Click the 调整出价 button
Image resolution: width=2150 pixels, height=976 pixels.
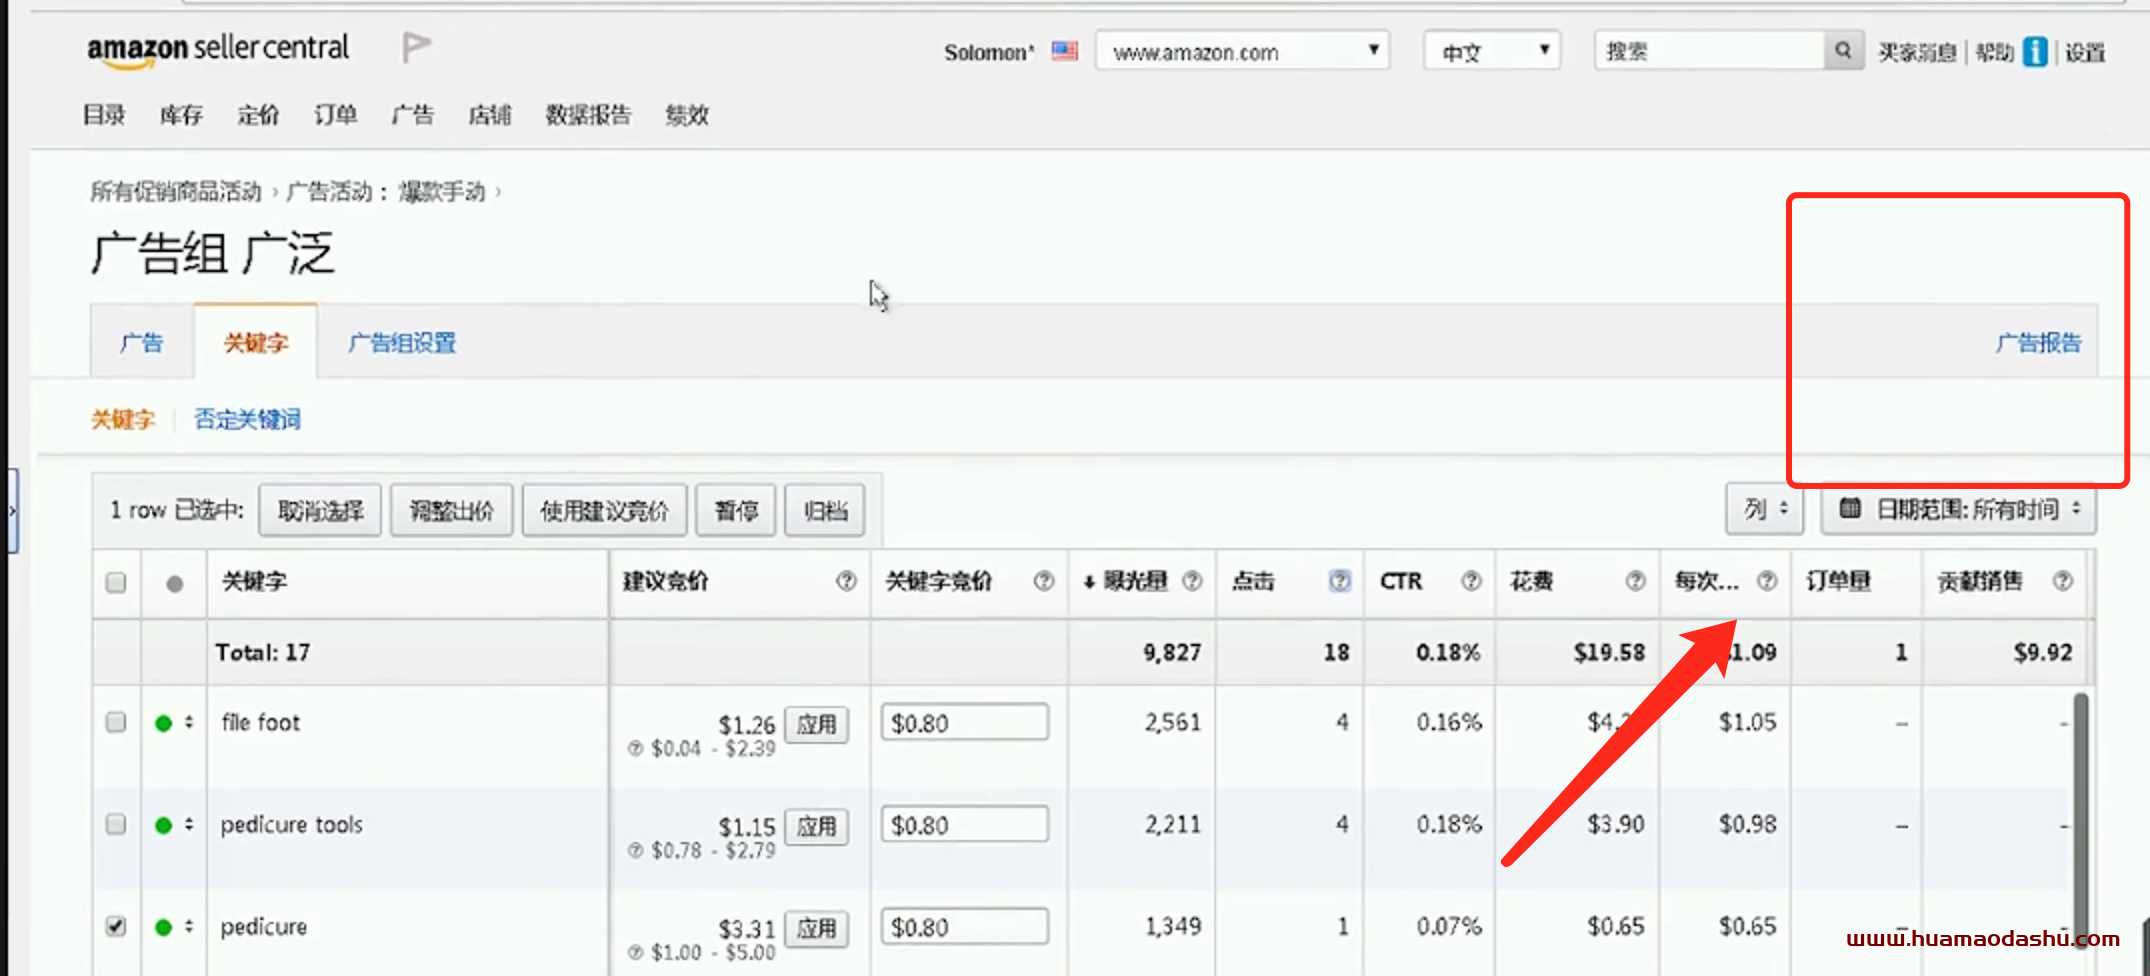pos(451,511)
